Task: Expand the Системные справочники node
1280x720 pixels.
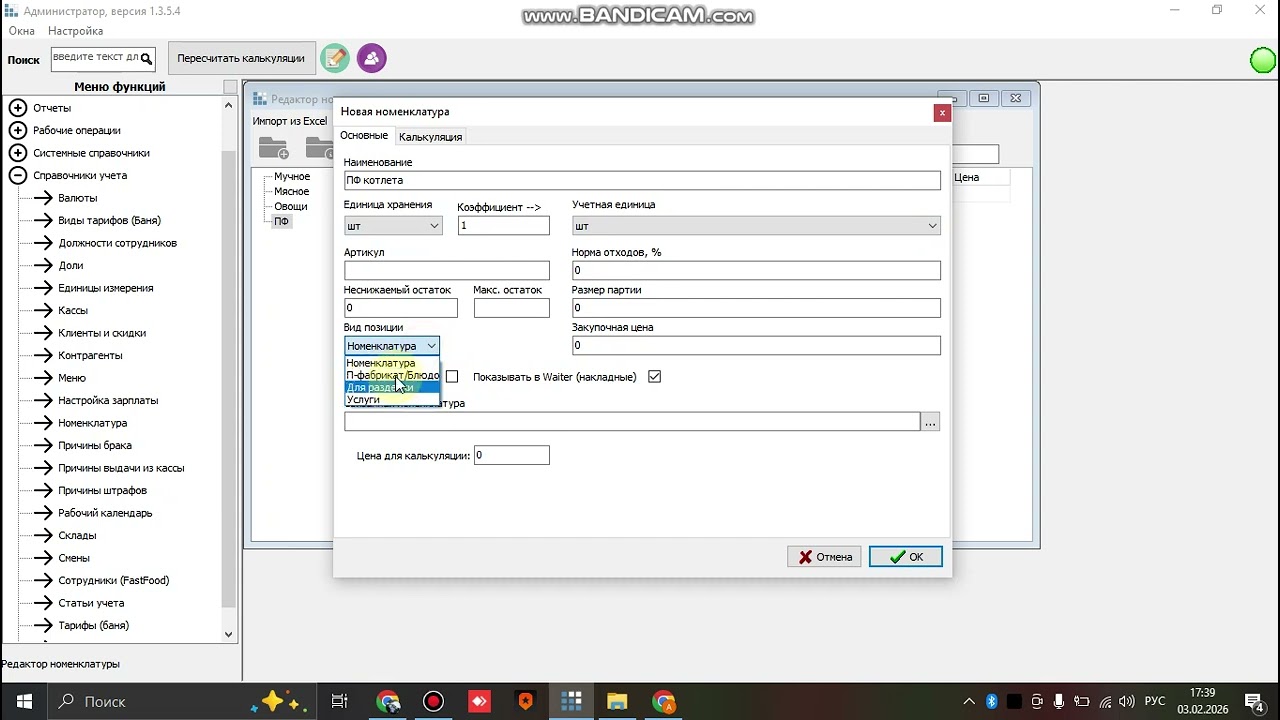Action: pos(17,153)
